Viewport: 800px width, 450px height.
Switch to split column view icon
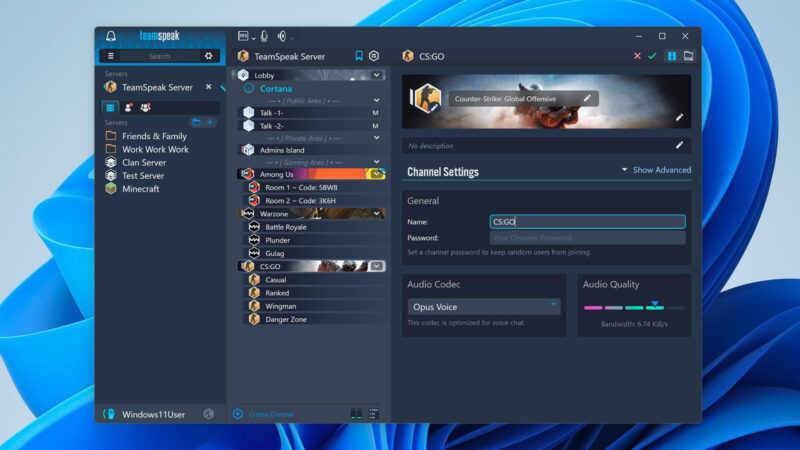(357, 414)
